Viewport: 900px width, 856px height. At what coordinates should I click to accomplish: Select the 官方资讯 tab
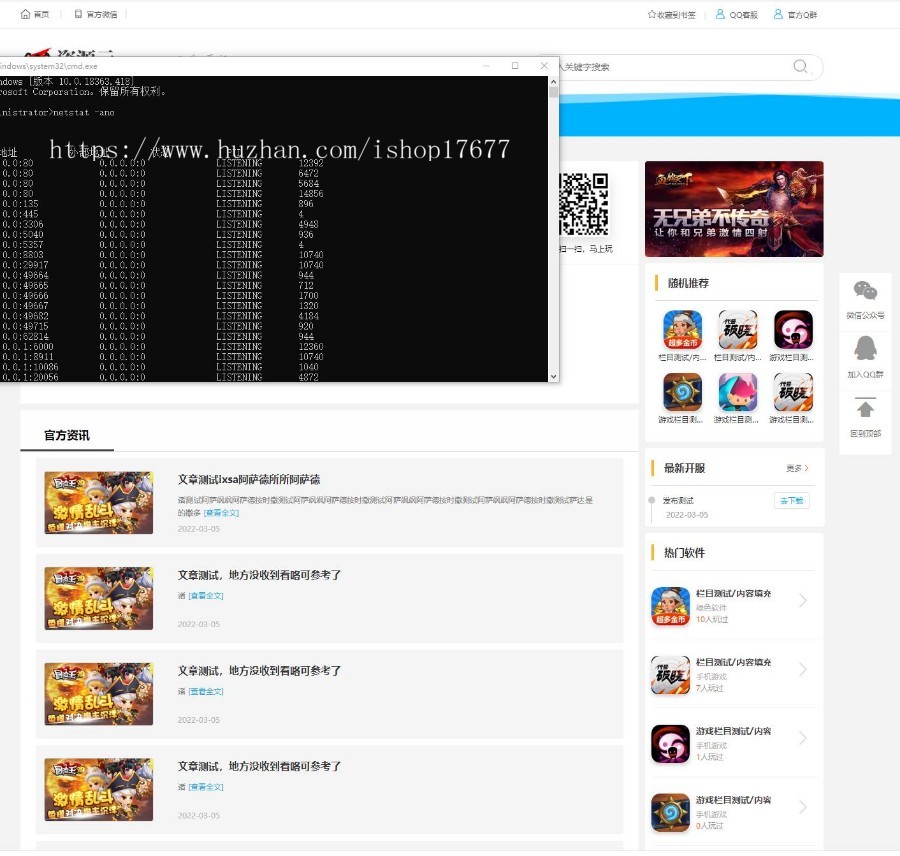tap(67, 435)
